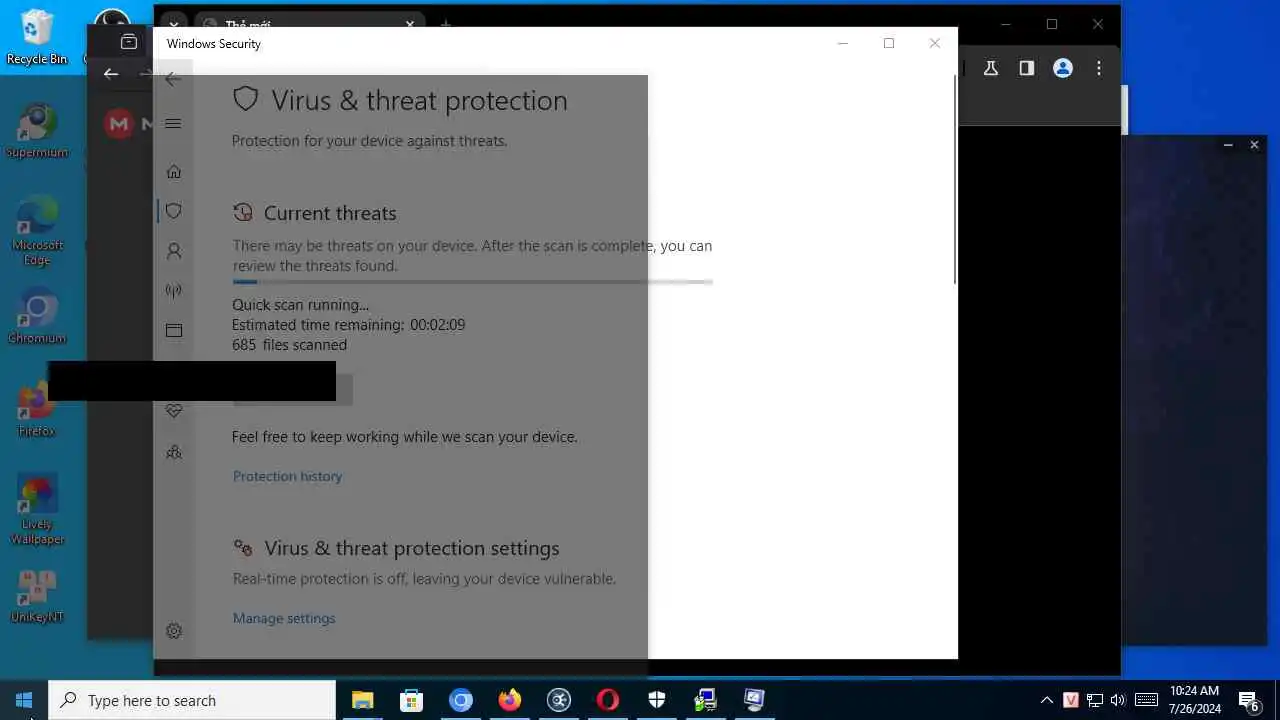Viewport: 1280px width, 720px height.
Task: Open Windows Security settings gear
Action: tap(174, 631)
